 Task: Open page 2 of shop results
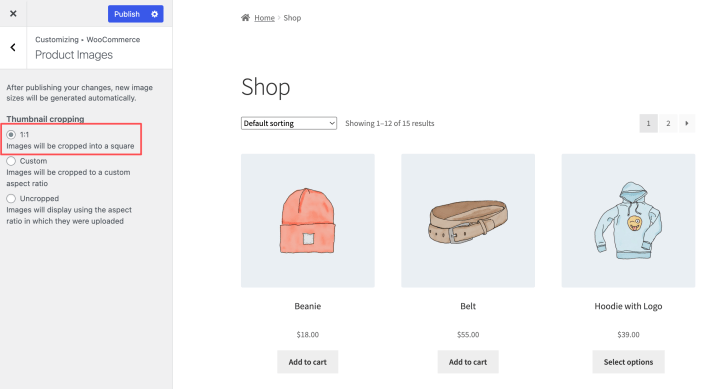coord(668,124)
